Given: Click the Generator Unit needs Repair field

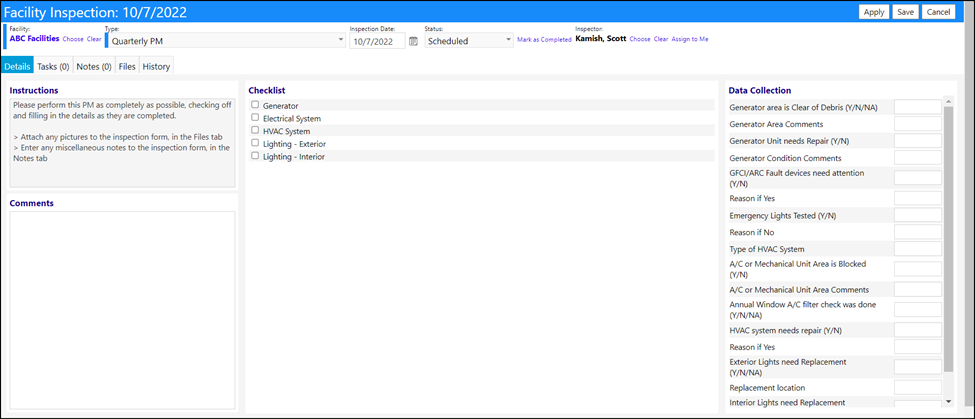Looking at the screenshot, I should 918,140.
